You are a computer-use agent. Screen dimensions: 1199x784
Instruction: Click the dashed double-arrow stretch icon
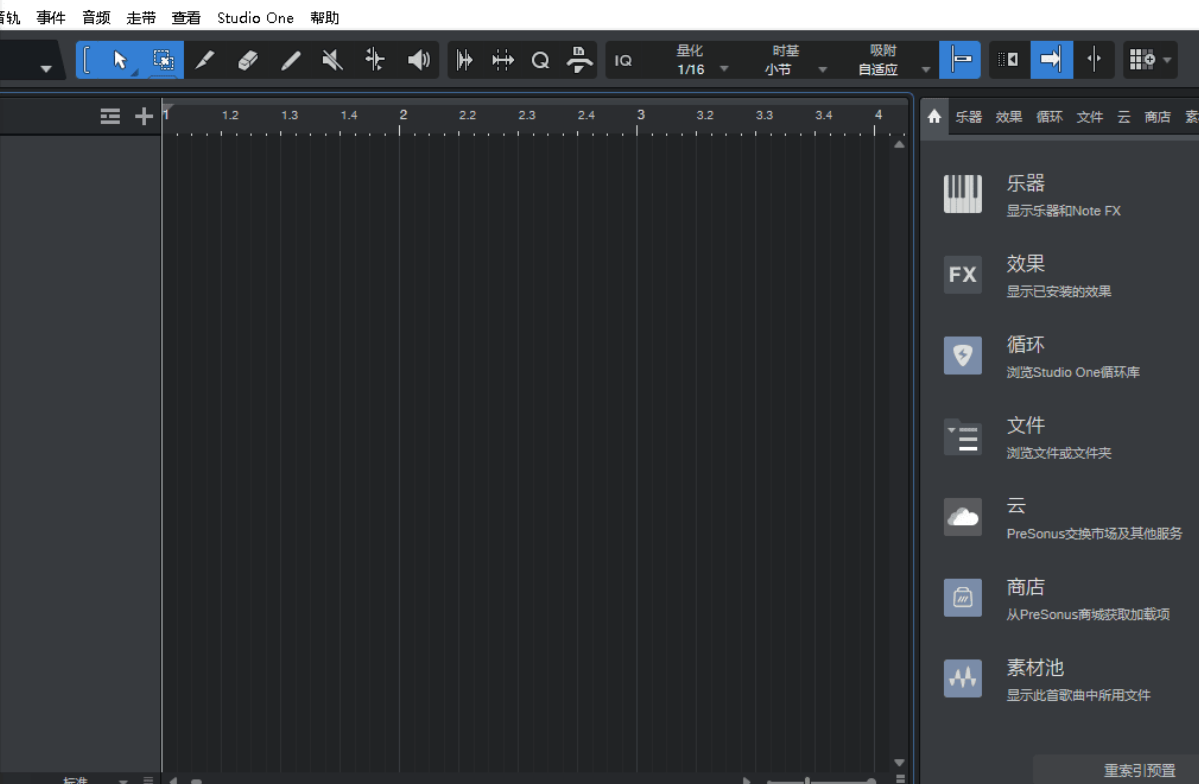[x=502, y=60]
